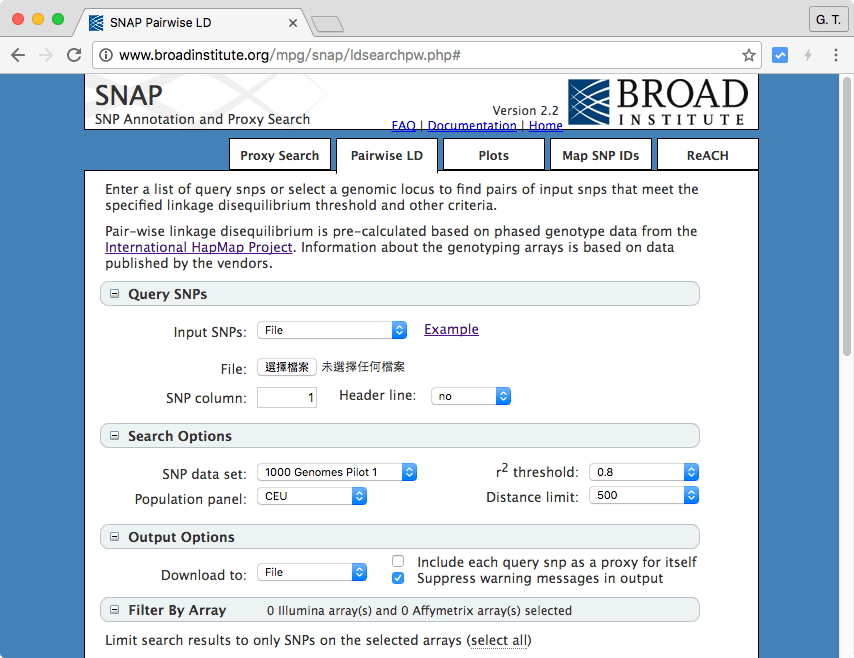
Task: Change the r² threshold dropdown value
Action: point(643,472)
